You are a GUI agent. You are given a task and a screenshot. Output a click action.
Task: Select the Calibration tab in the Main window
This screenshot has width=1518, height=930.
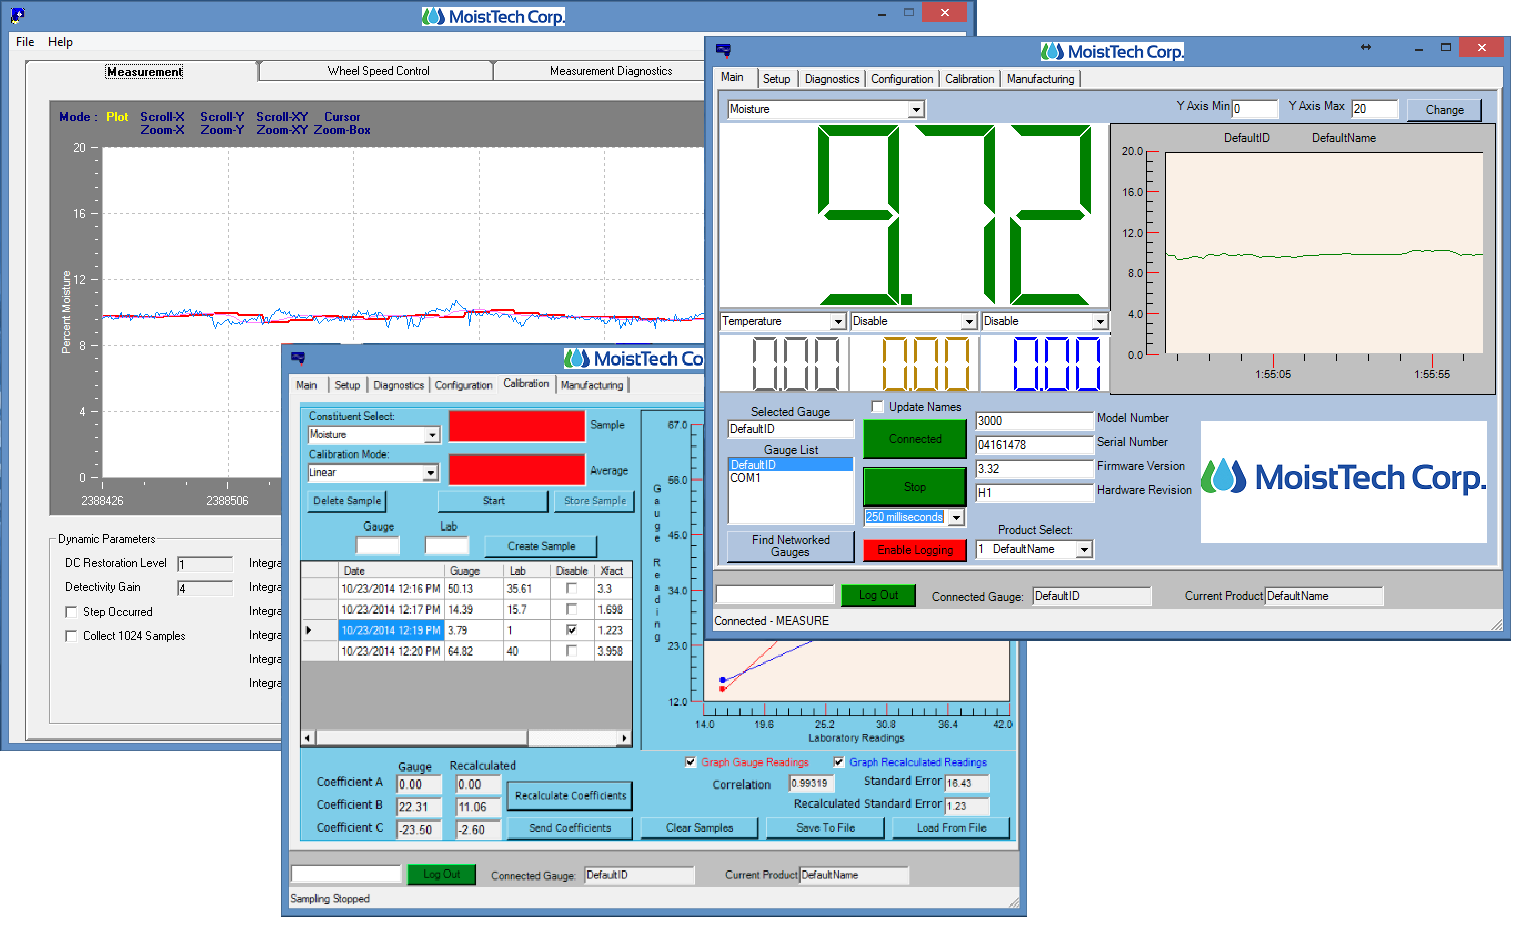[970, 79]
